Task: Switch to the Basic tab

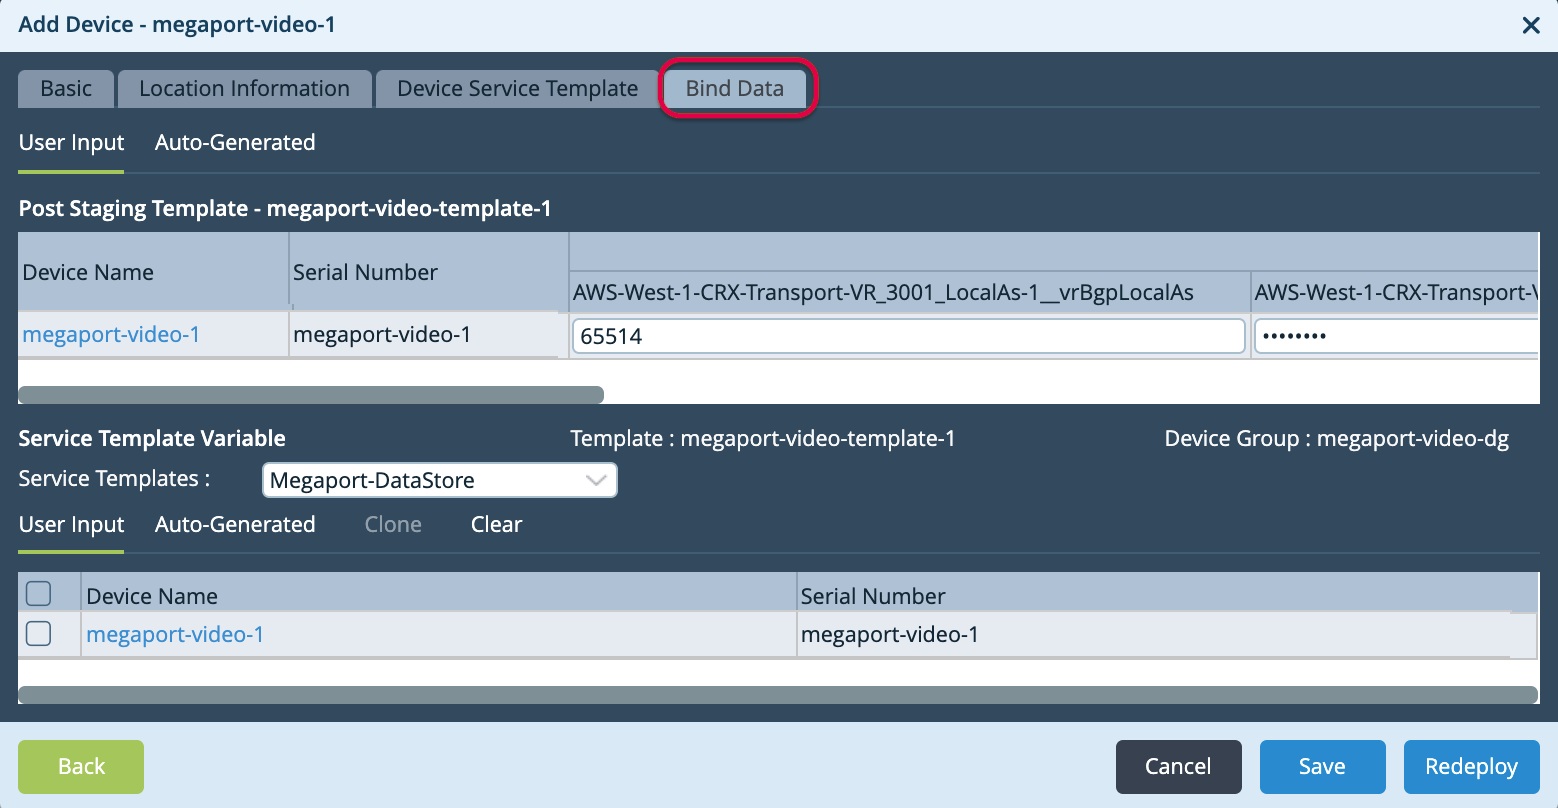Action: coord(65,88)
